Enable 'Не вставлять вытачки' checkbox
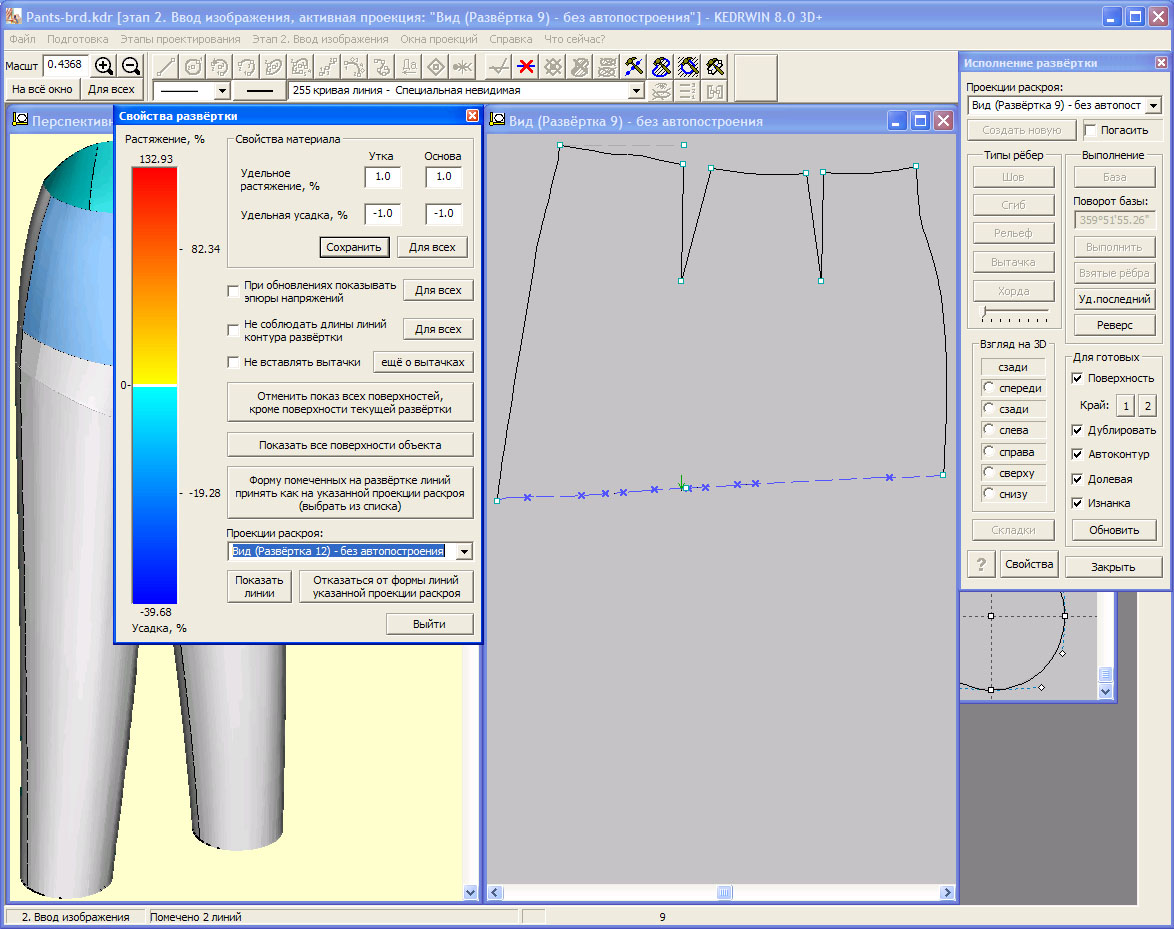This screenshot has height=929, width=1174. point(234,362)
